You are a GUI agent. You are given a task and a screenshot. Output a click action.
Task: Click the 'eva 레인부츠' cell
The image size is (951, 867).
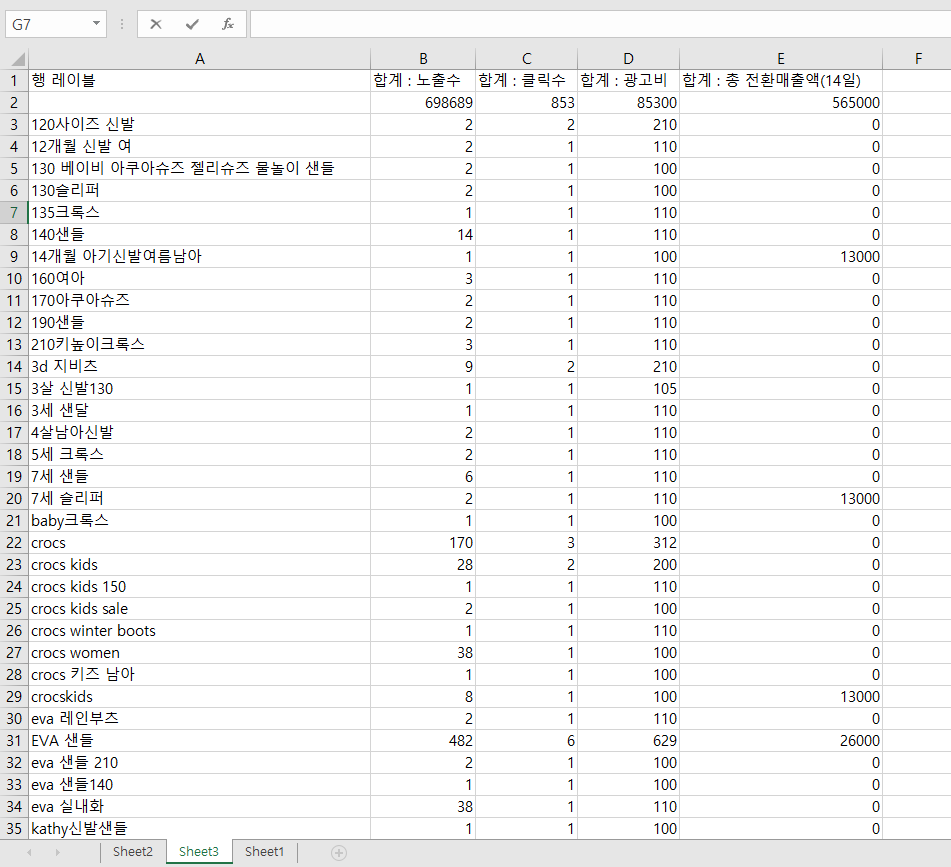(200, 718)
